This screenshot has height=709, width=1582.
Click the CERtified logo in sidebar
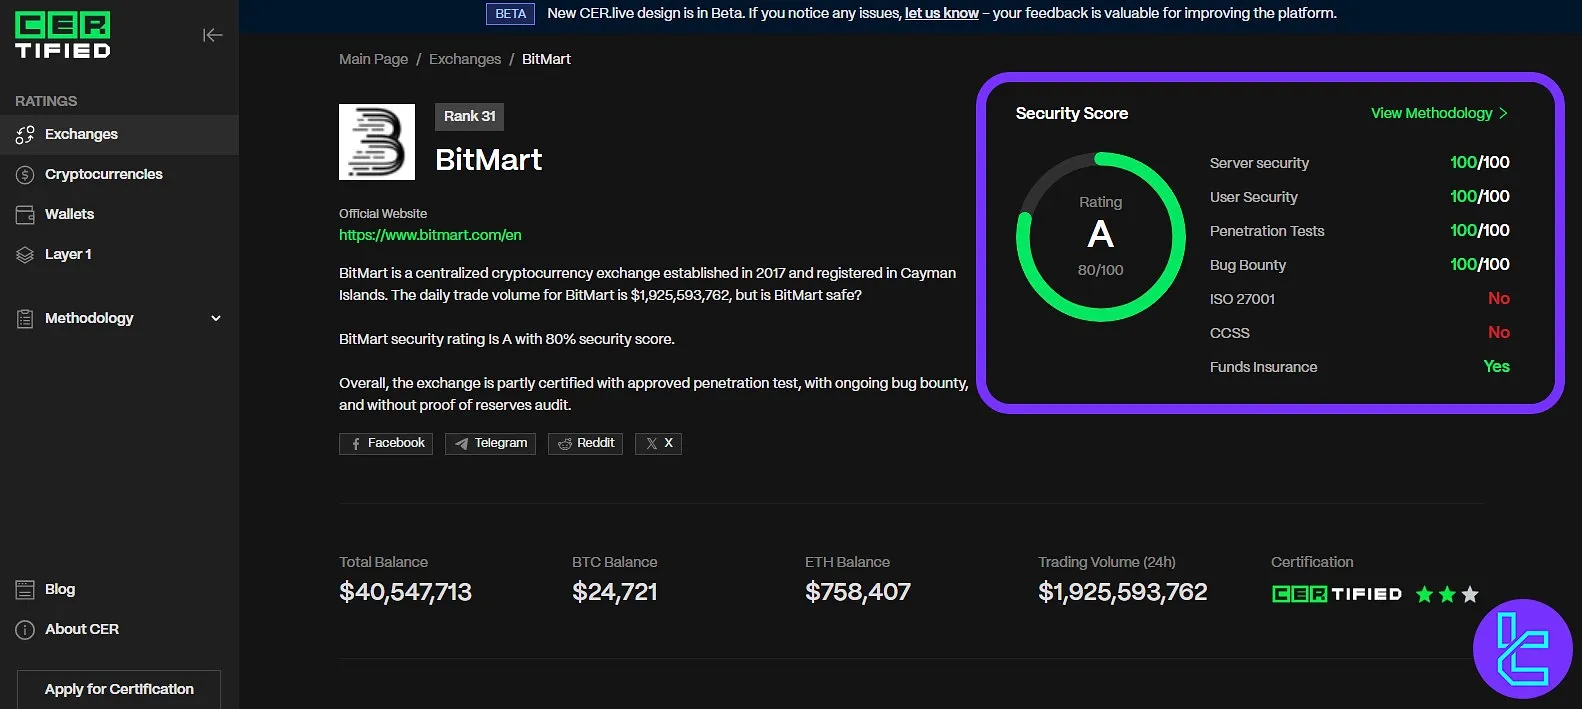[63, 36]
